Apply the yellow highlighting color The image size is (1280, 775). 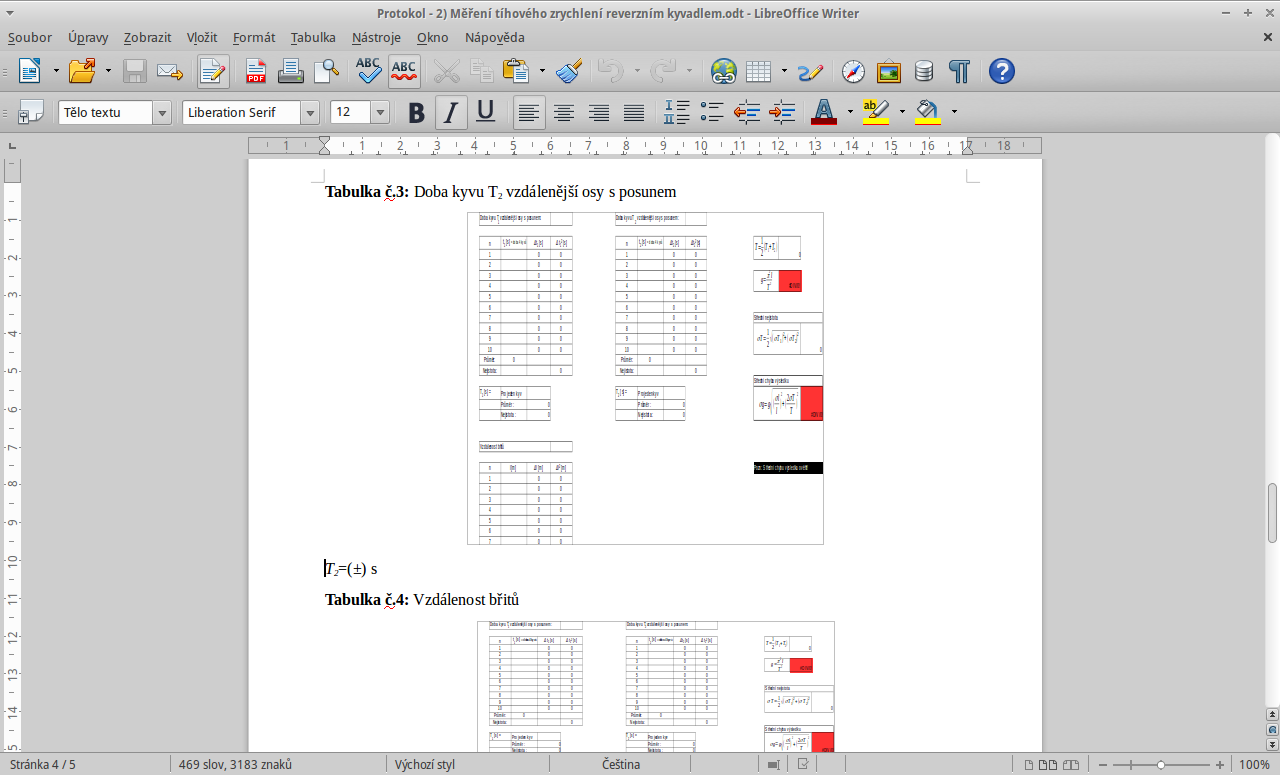tap(876, 112)
